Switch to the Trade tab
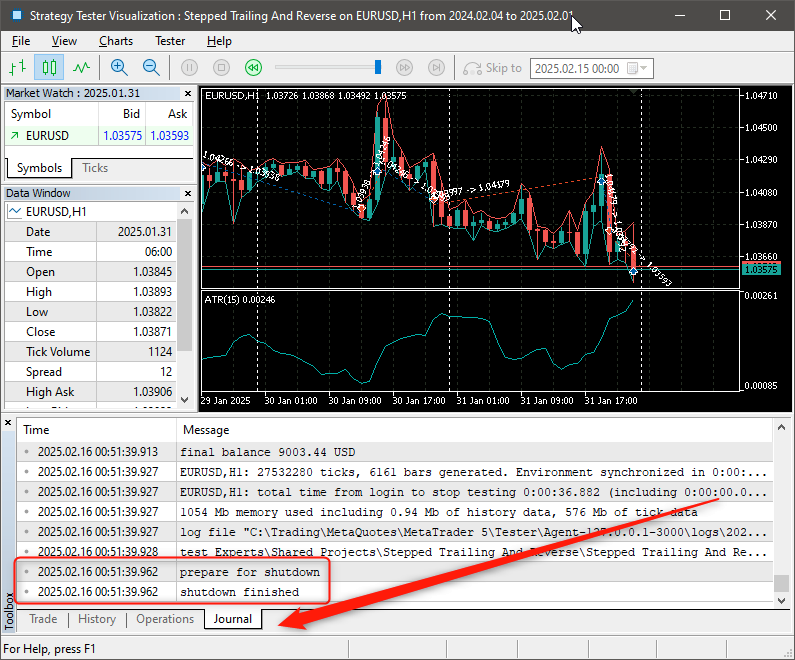 click(x=43, y=619)
